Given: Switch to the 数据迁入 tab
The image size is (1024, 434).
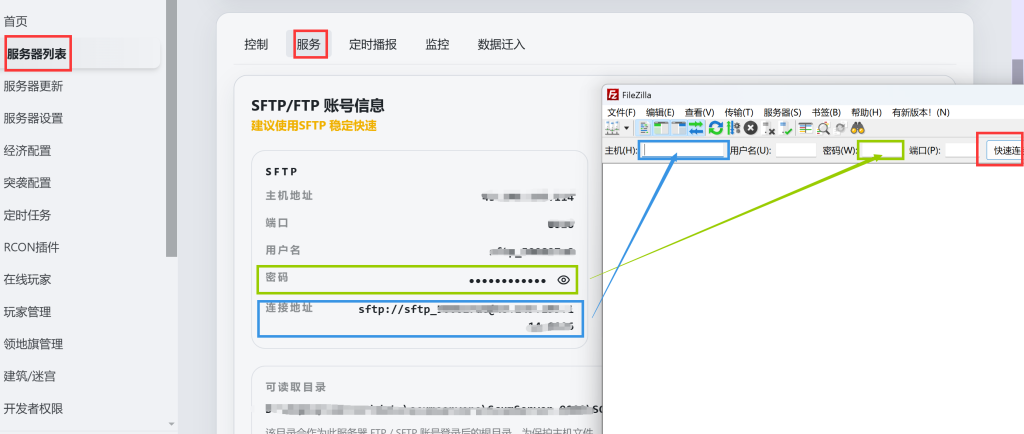Looking at the screenshot, I should (502, 44).
